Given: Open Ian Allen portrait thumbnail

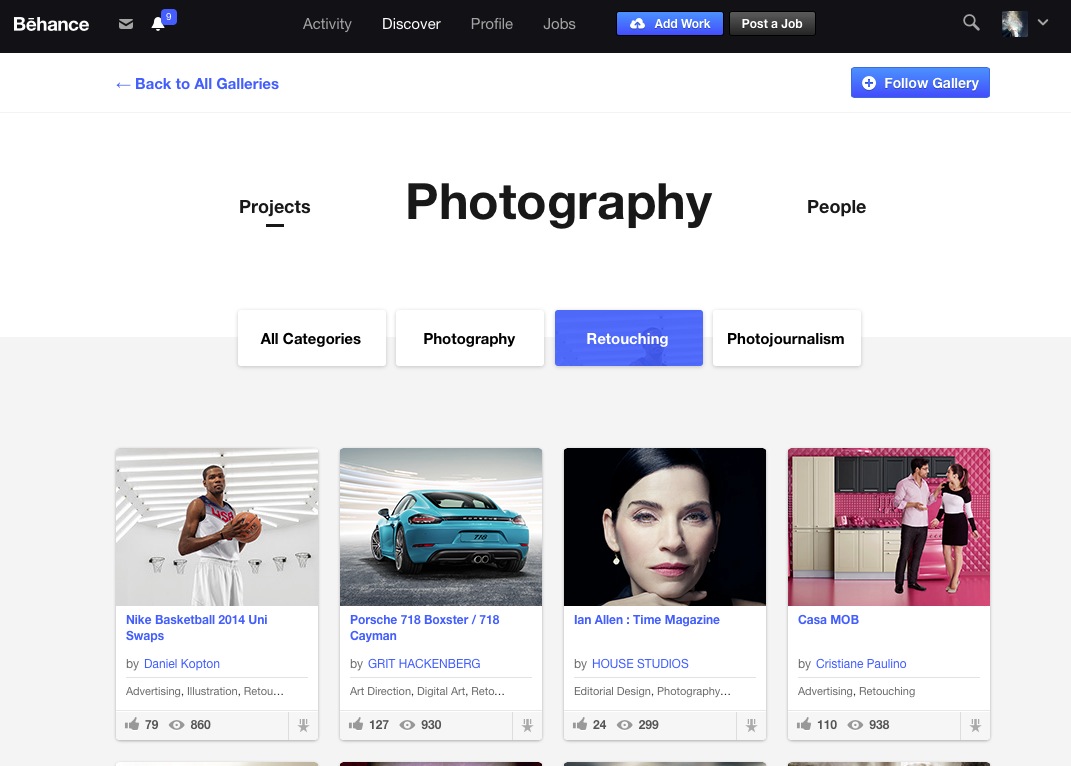Looking at the screenshot, I should coord(665,527).
